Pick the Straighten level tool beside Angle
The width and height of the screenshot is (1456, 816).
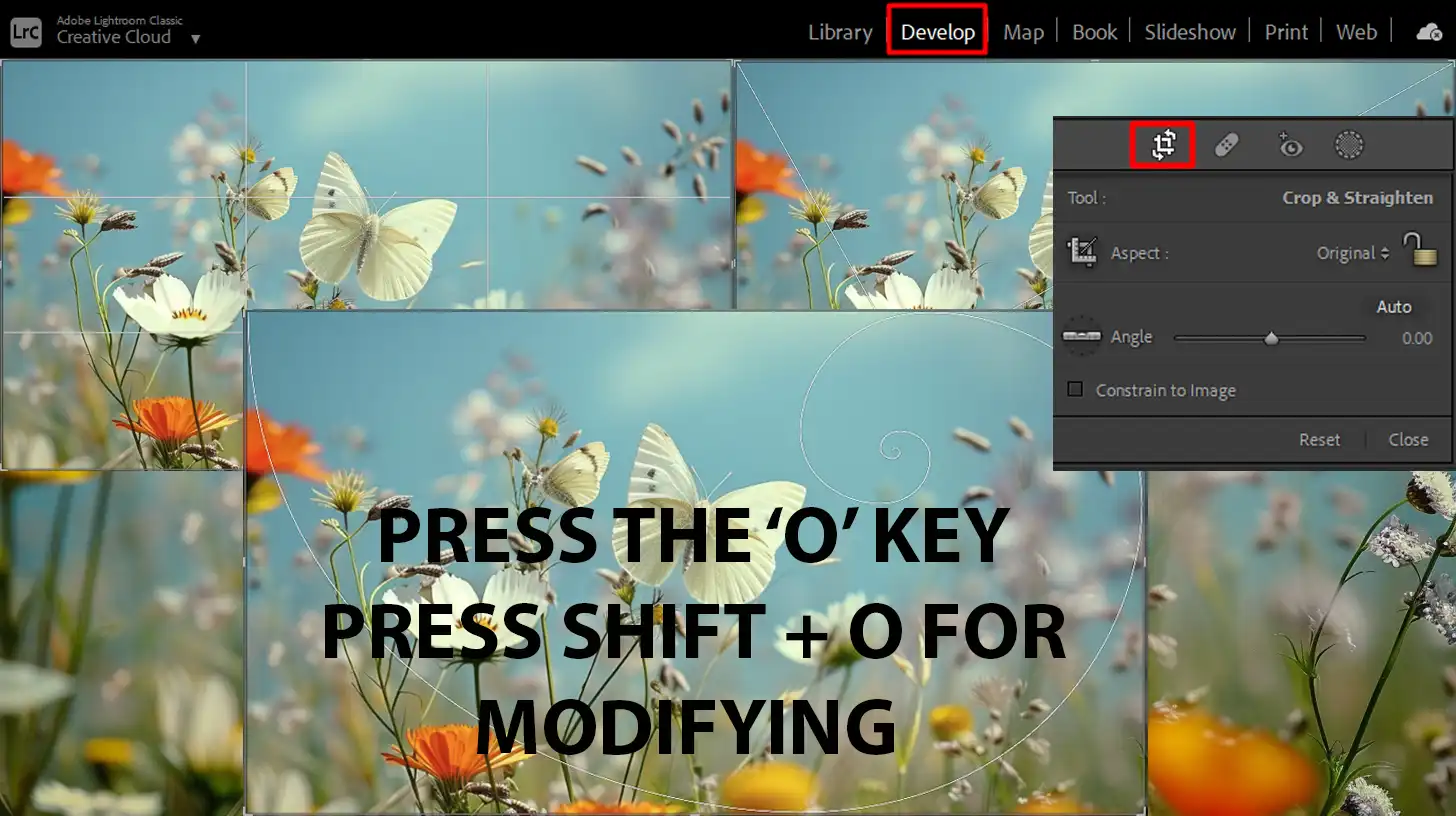[x=1081, y=337]
